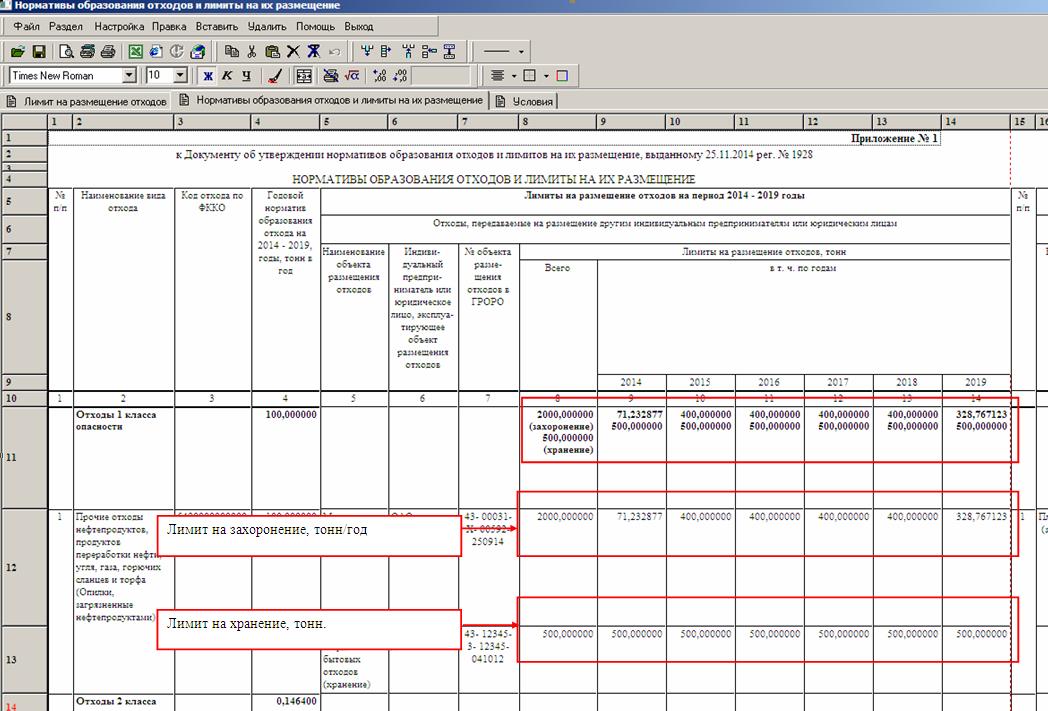Click the blue-bordered fill color square
Viewport: 1048px width, 711px height.
(x=562, y=76)
